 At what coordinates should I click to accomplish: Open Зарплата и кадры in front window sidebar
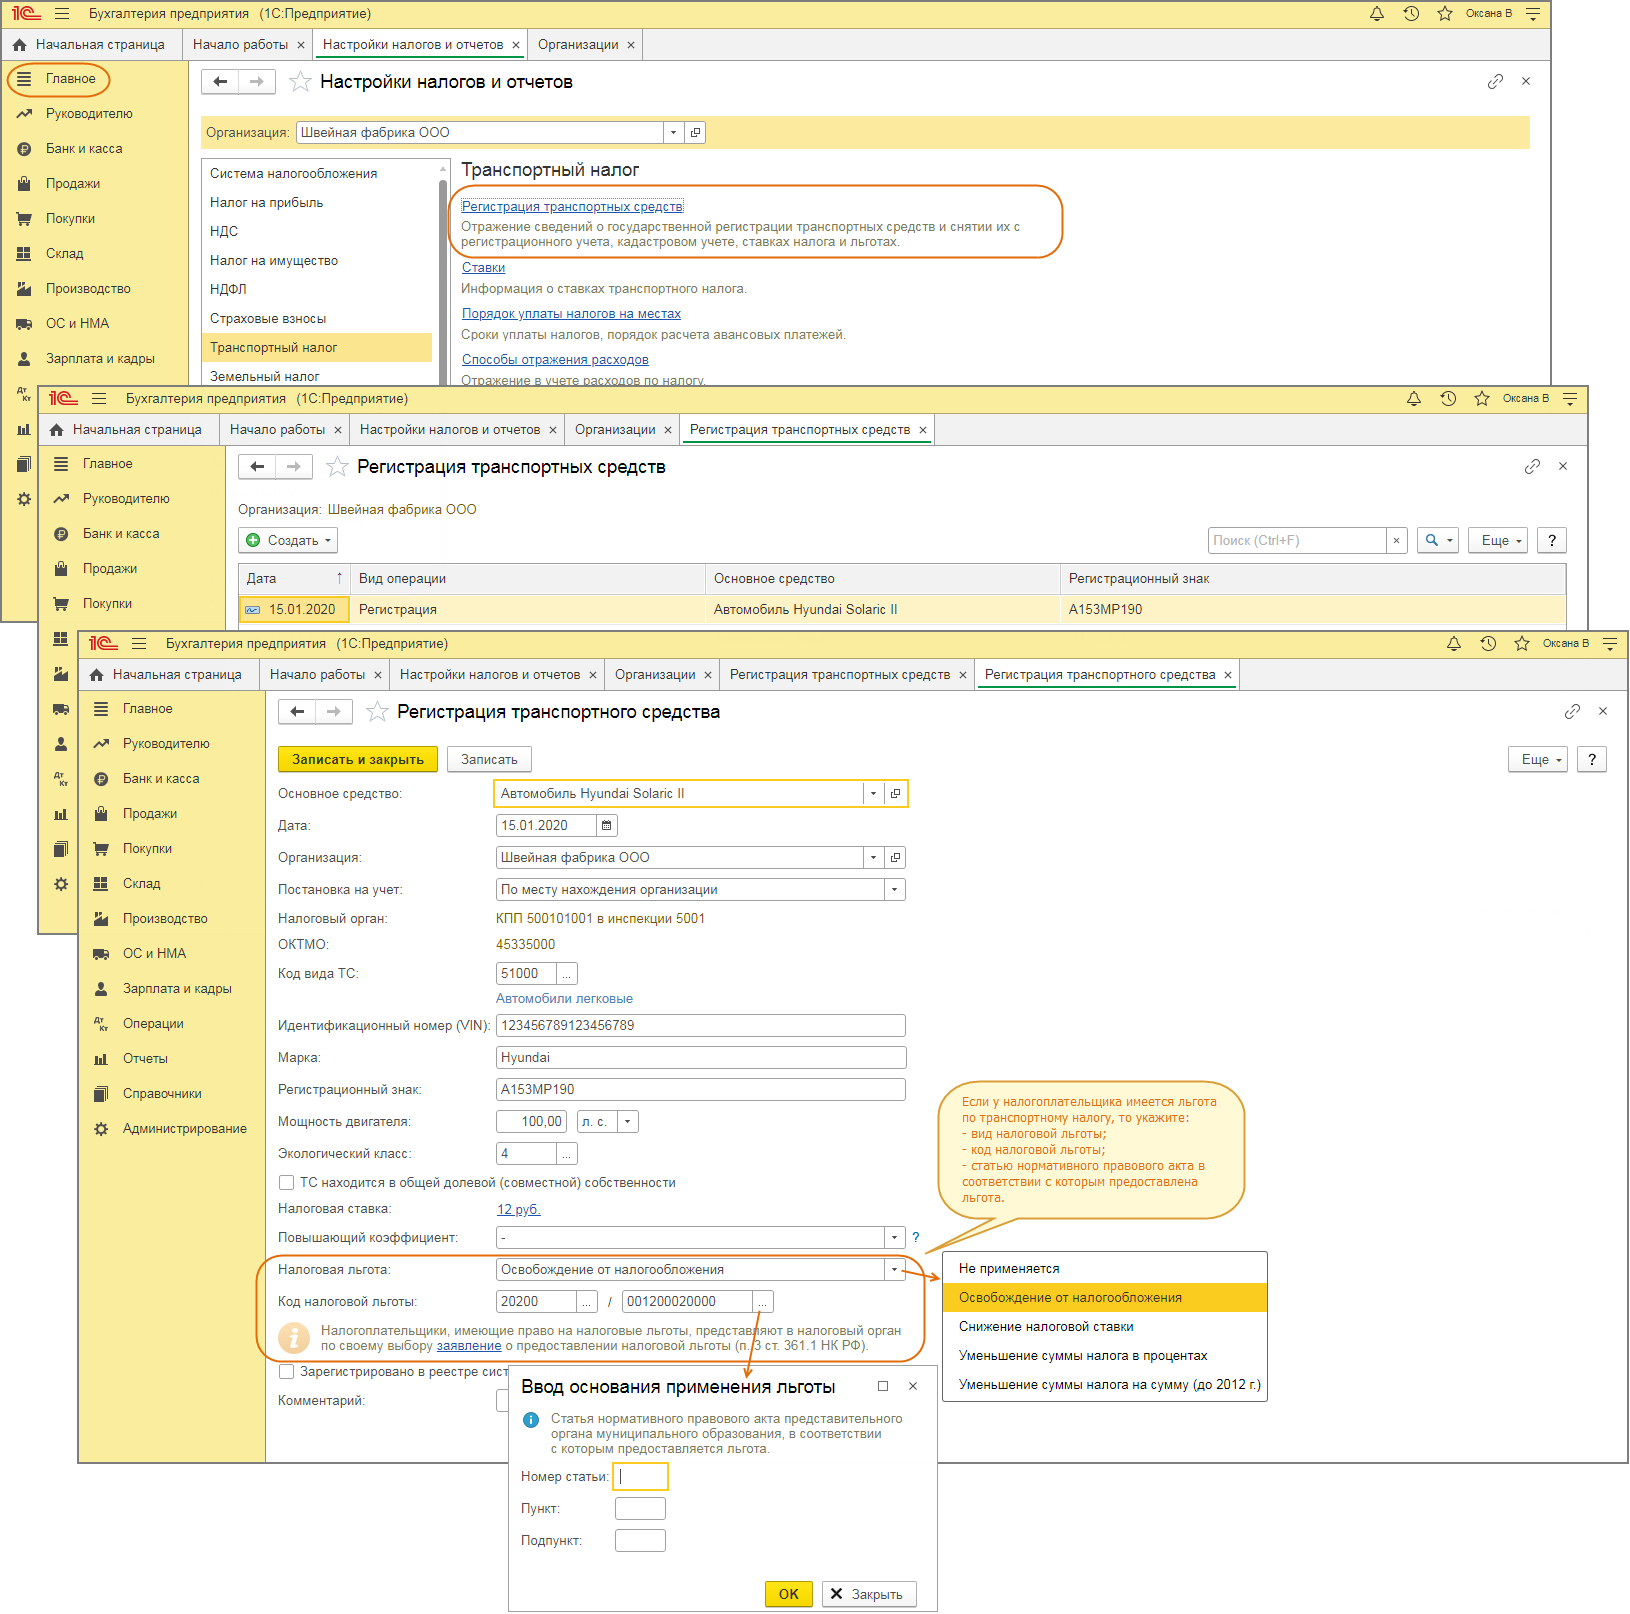[x=177, y=989]
